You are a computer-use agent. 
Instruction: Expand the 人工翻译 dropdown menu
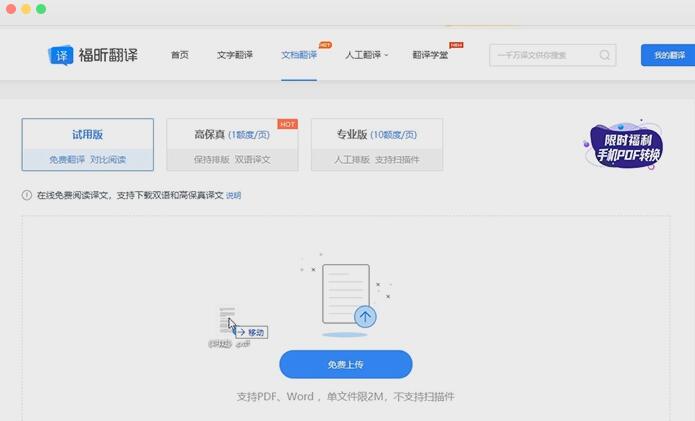click(366, 55)
